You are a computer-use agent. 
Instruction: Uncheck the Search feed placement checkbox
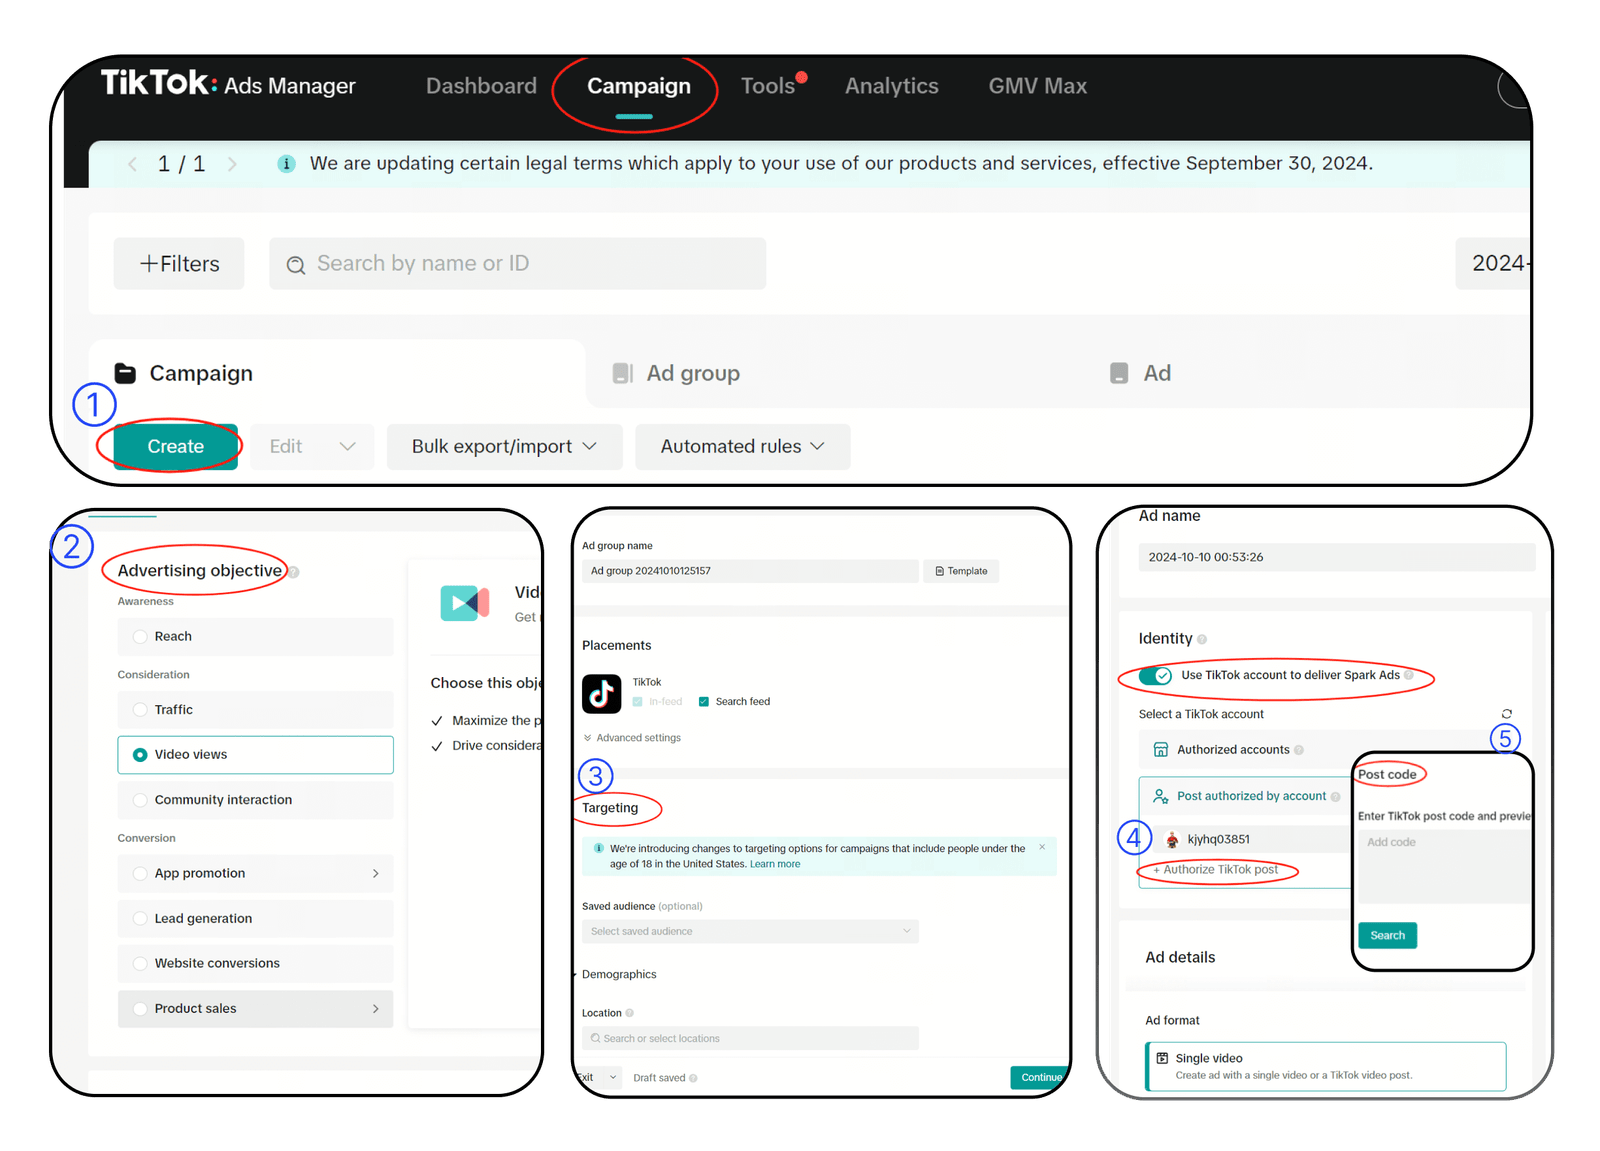tap(704, 702)
